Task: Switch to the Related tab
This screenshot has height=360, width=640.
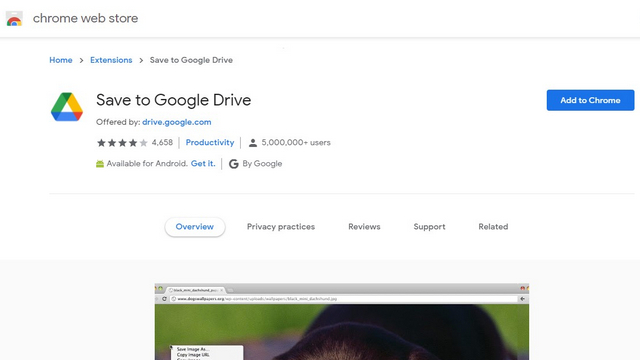Action: coord(493,227)
